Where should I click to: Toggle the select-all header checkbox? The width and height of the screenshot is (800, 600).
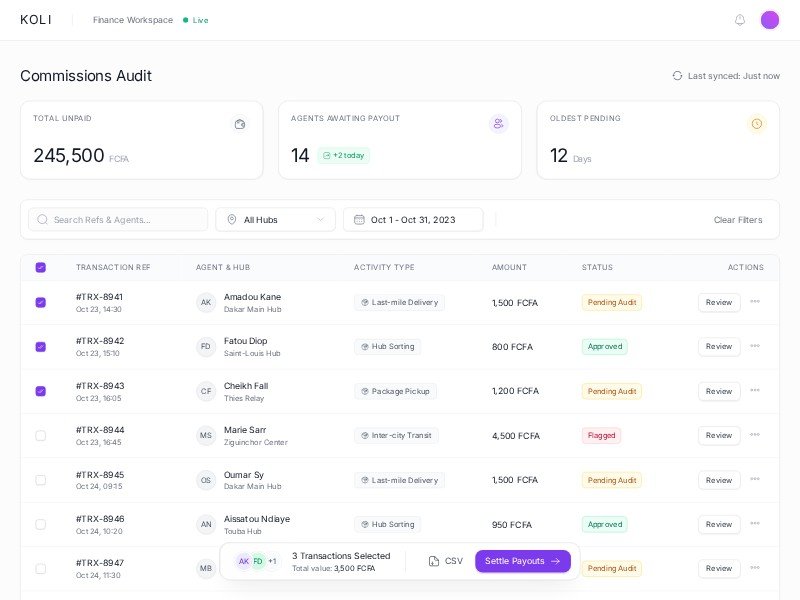pyautogui.click(x=41, y=268)
